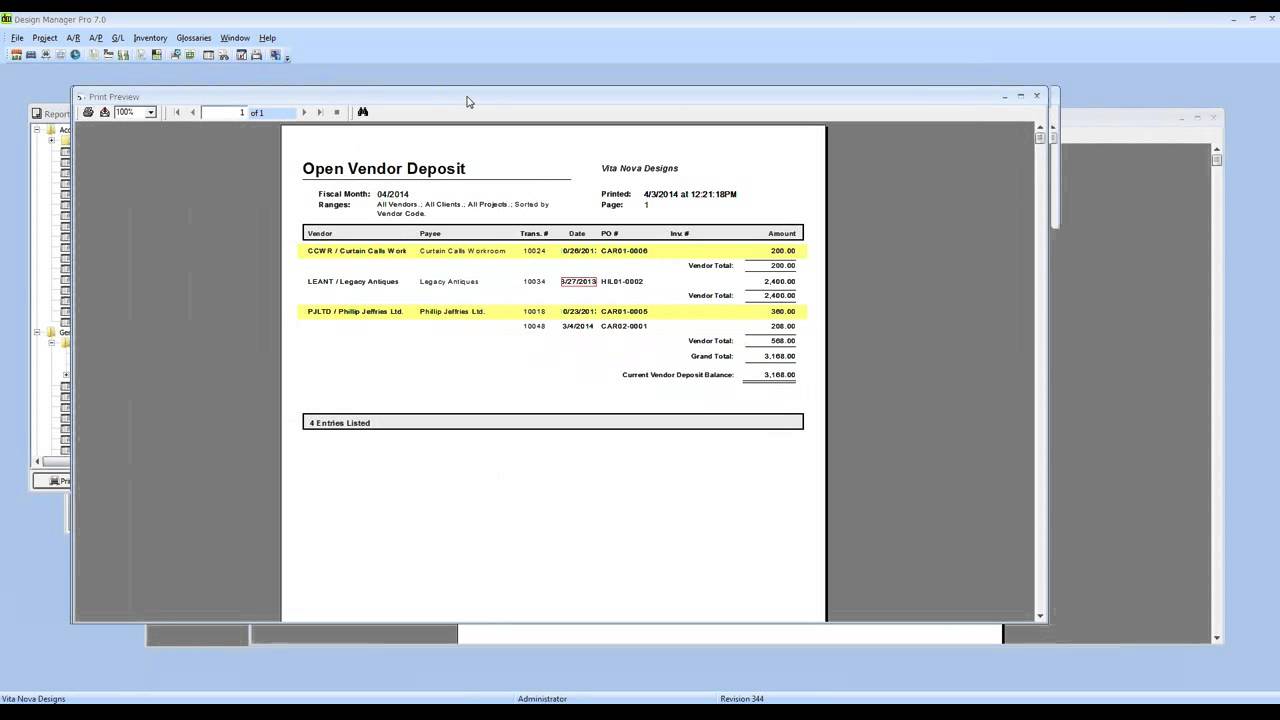Screen dimensions: 1280x720
Task: Click vendor 'CCWR / Curtain Calls Work'
Action: pyautogui.click(x=357, y=251)
